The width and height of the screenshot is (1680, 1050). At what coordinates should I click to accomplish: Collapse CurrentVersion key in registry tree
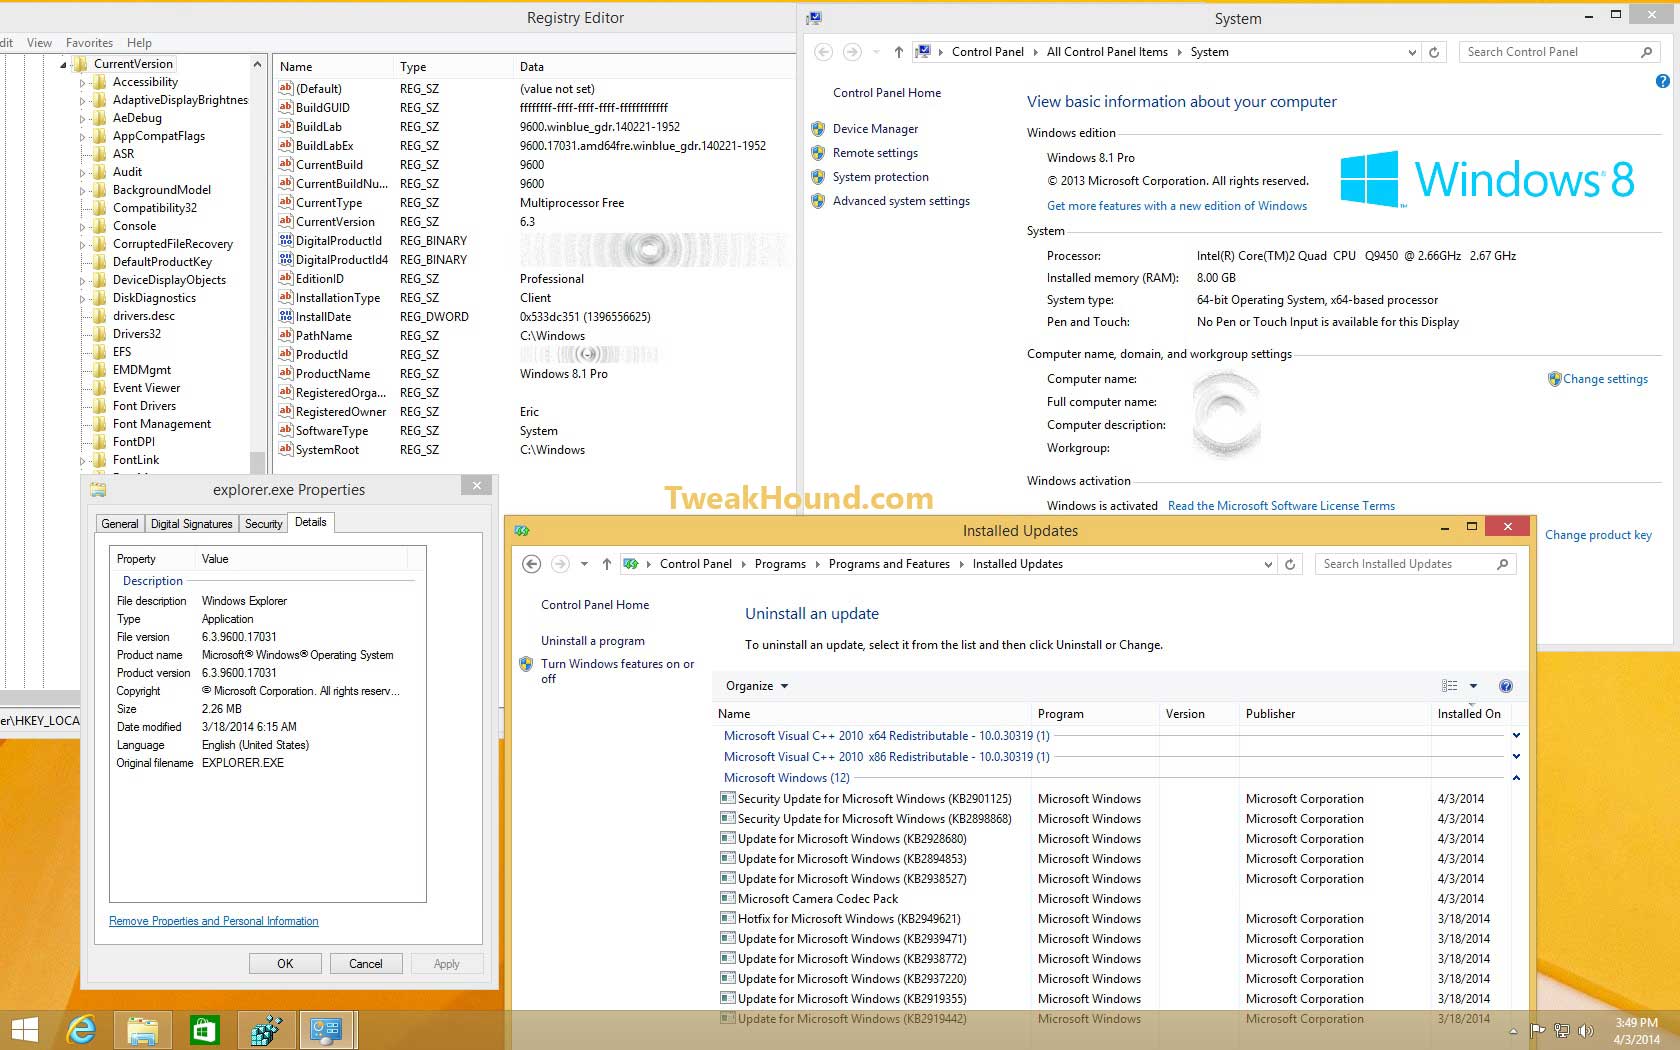tap(64, 64)
